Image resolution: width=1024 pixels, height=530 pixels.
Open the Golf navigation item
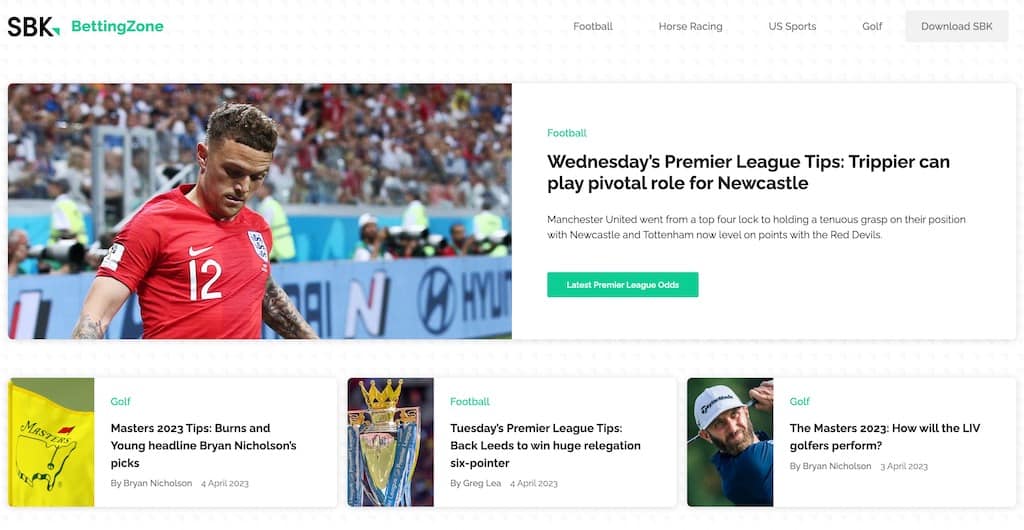point(872,27)
